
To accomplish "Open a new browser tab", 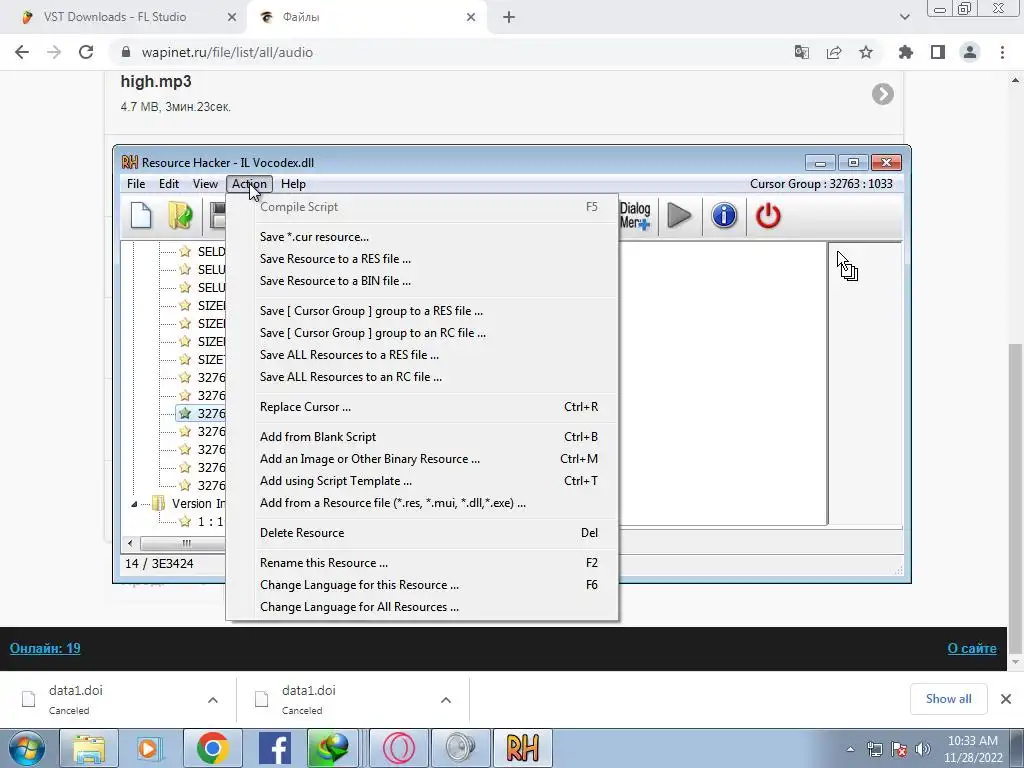I will coord(509,17).
